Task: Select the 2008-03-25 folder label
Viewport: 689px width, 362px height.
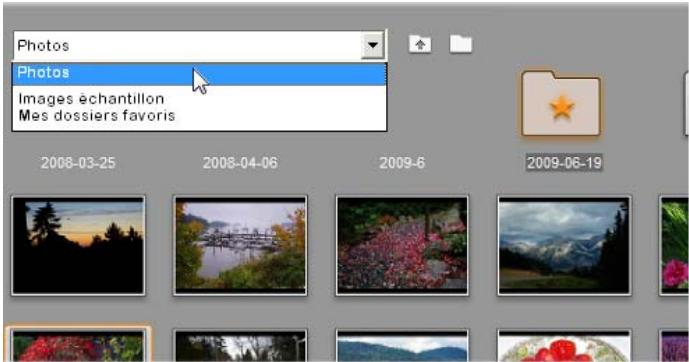Action: coord(78,163)
